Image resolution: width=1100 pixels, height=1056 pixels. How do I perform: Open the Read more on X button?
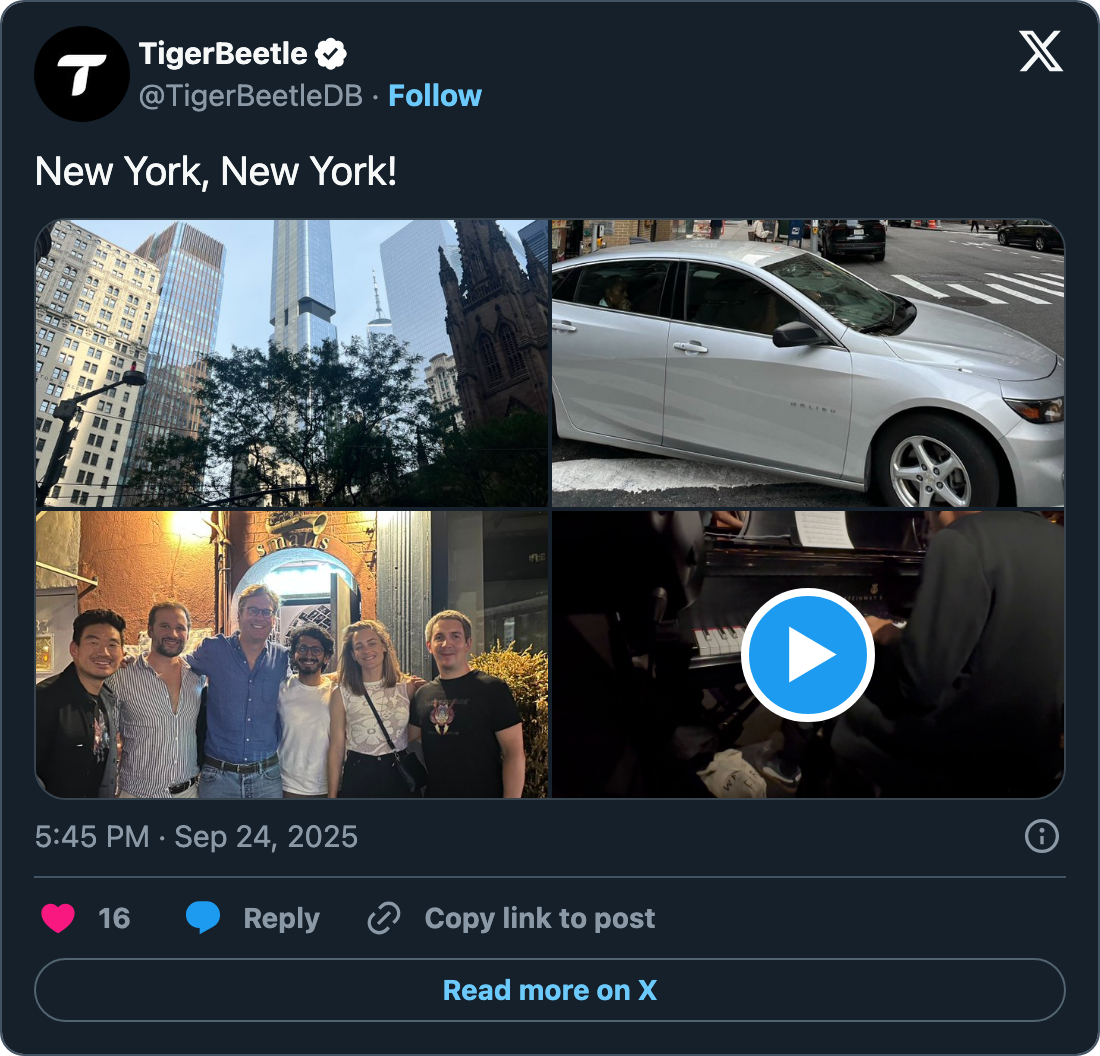pos(549,989)
